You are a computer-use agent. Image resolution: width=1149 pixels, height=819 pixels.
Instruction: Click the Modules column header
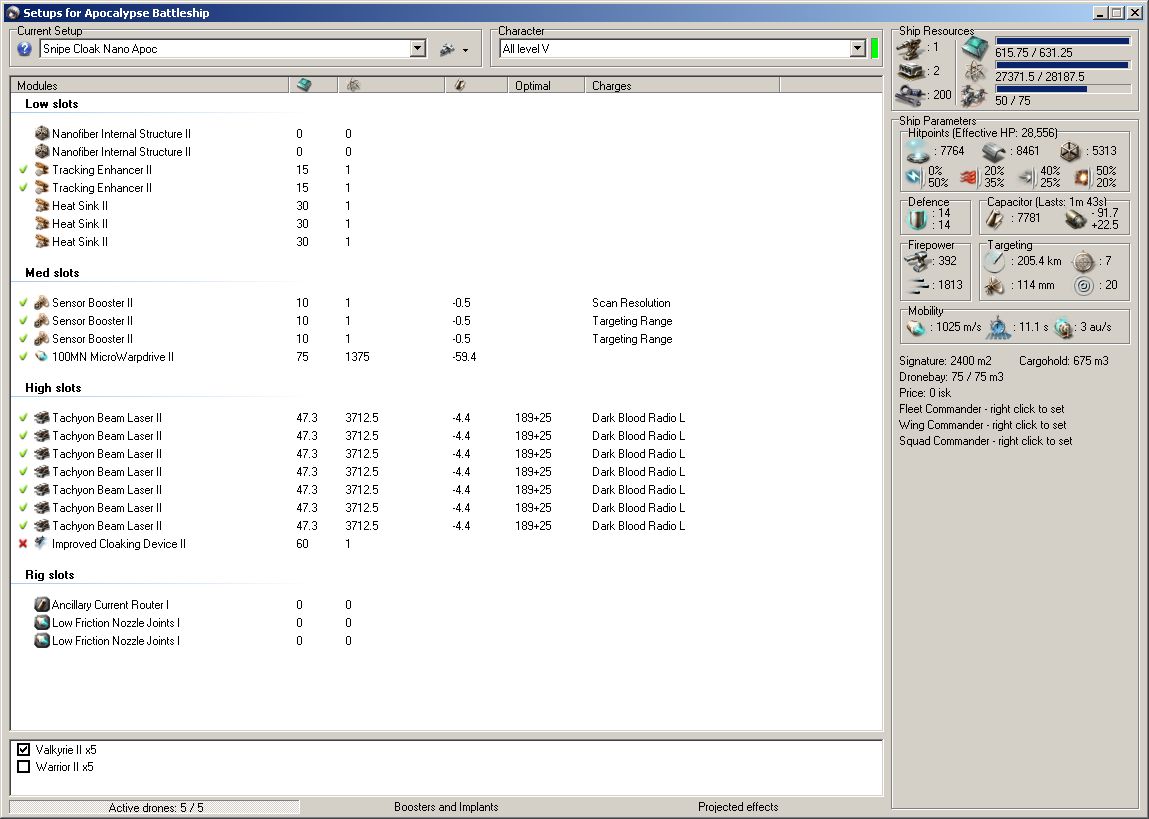[x=149, y=86]
